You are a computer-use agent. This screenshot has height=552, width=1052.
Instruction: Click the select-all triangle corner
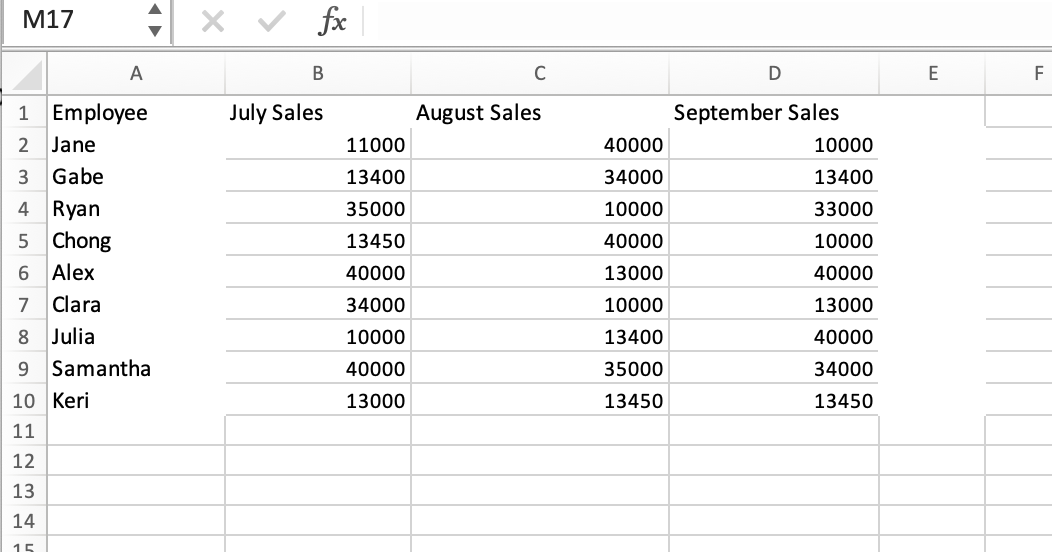click(x=27, y=74)
